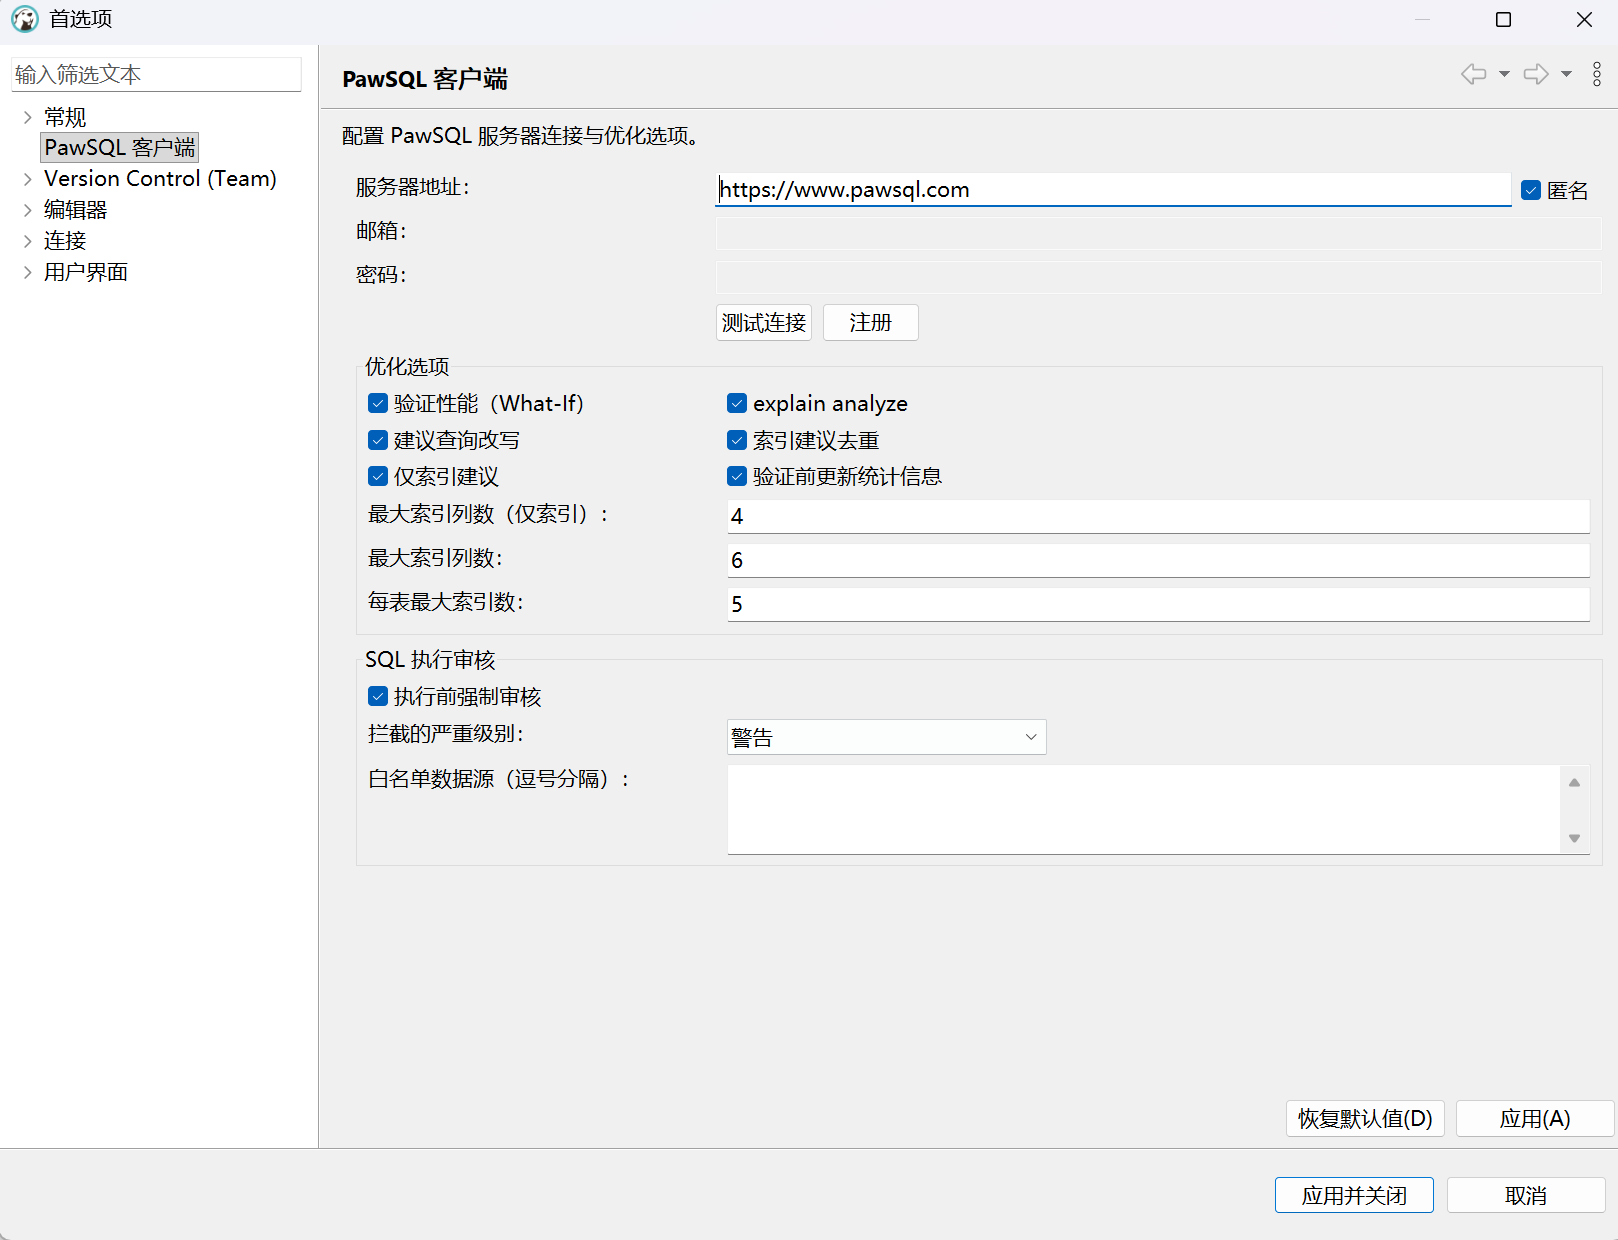The height and width of the screenshot is (1240, 1618).
Task: Maximize the 首选项 window
Action: (1503, 19)
